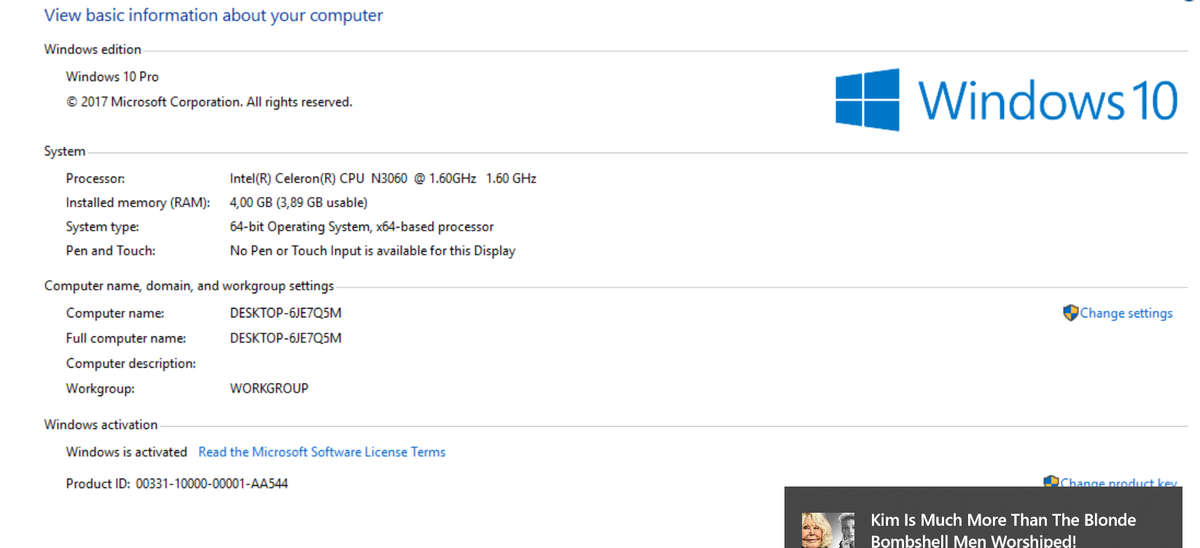Click the 64-bit Operating System text
This screenshot has width=1200, height=548.
click(361, 227)
